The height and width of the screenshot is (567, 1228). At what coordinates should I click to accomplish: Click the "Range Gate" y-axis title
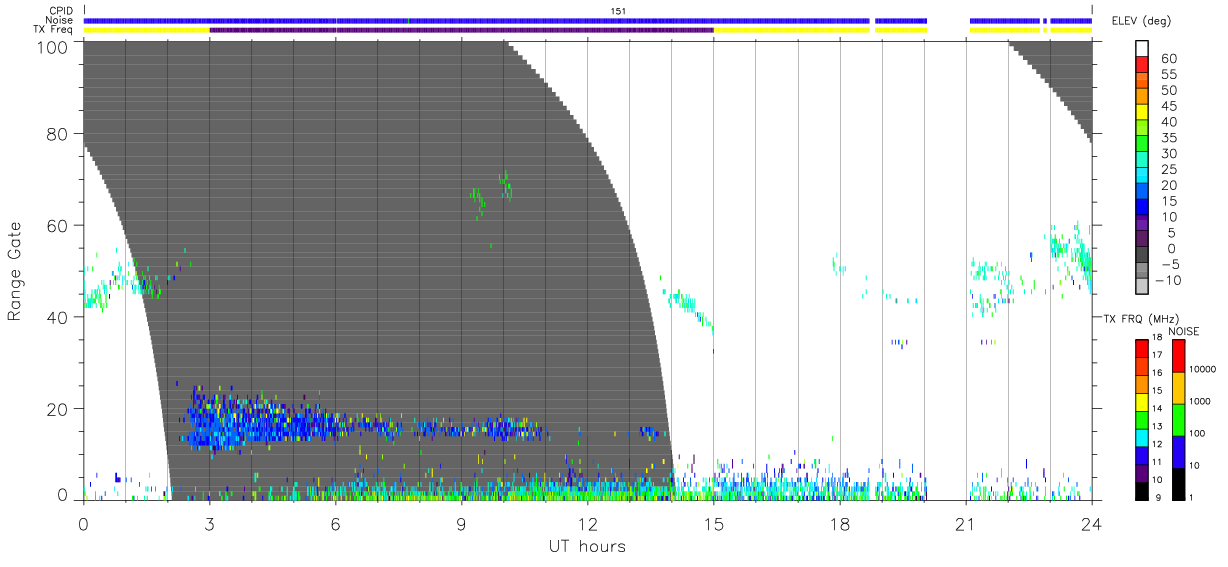coord(15,272)
